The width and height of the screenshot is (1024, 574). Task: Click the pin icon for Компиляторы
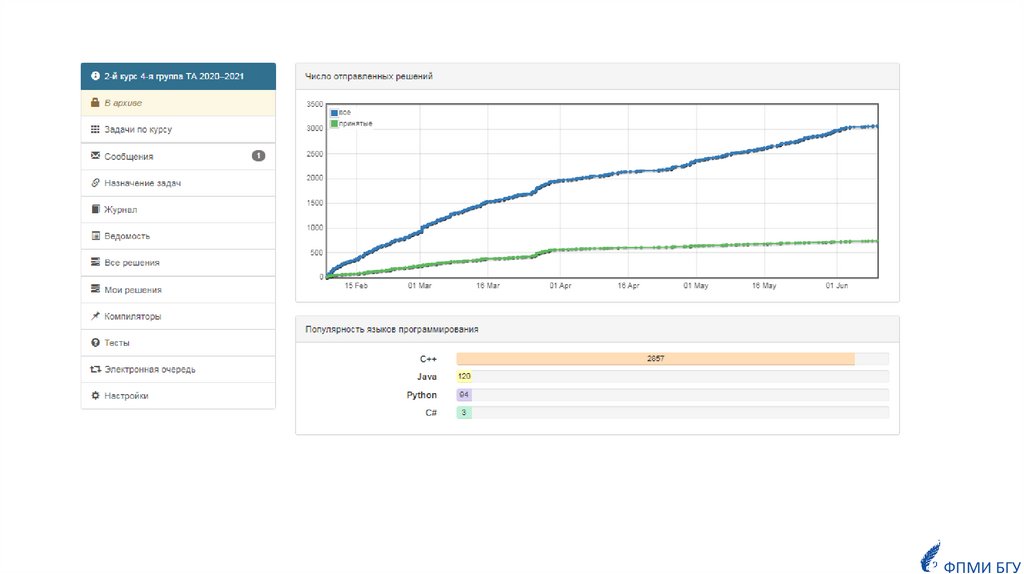pos(95,316)
